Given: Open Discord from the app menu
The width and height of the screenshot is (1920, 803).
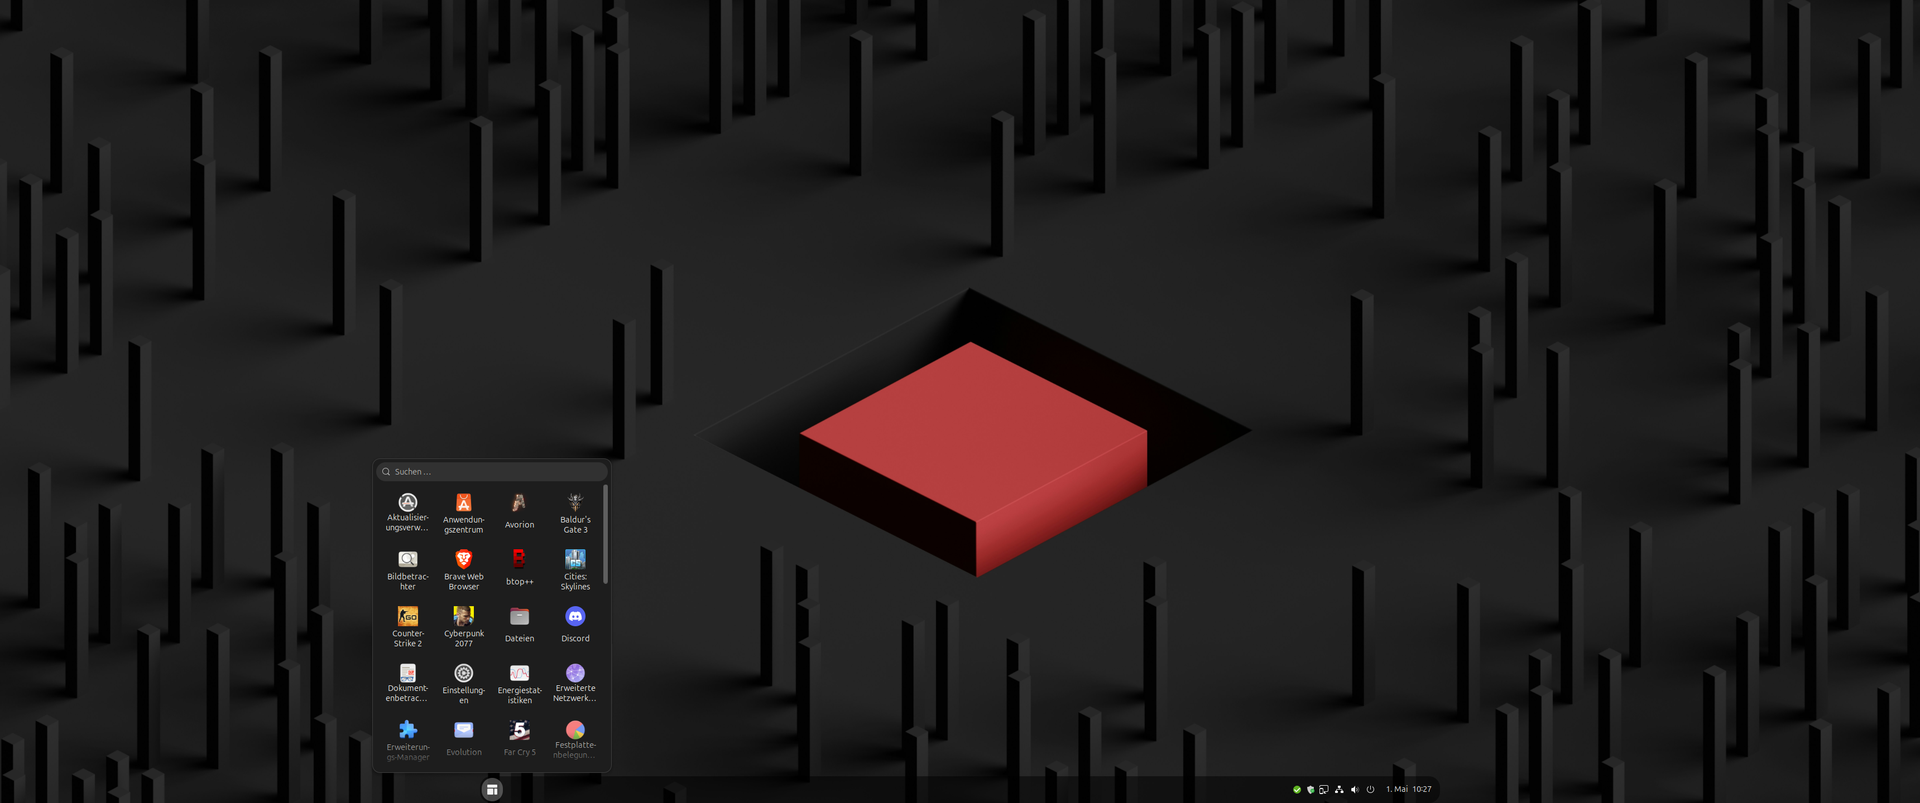Looking at the screenshot, I should [x=575, y=624].
